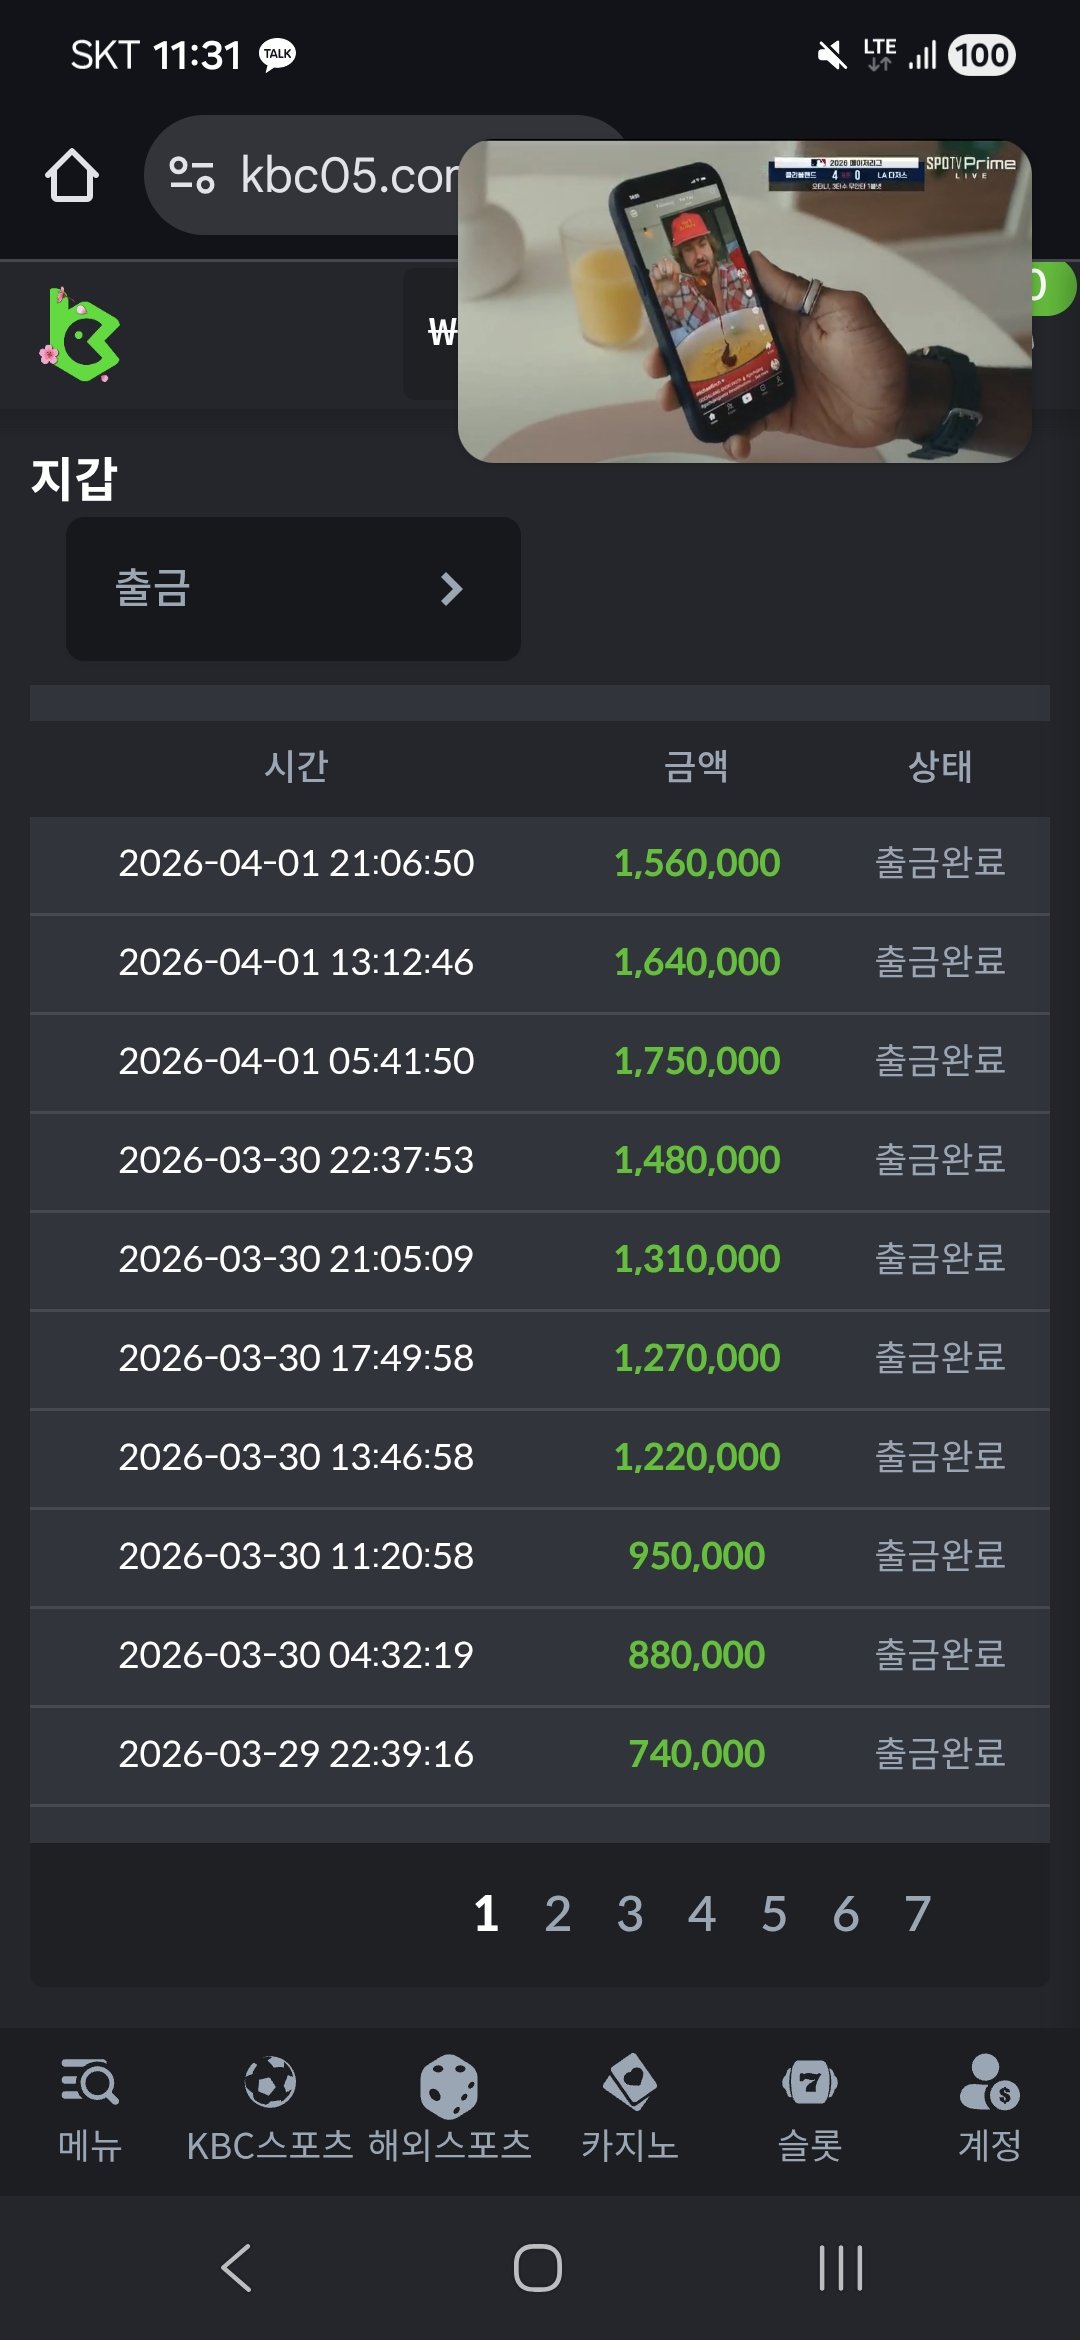This screenshot has width=1080, height=2340.
Task: Open 슬롯 slot machine icon
Action: point(810,2083)
